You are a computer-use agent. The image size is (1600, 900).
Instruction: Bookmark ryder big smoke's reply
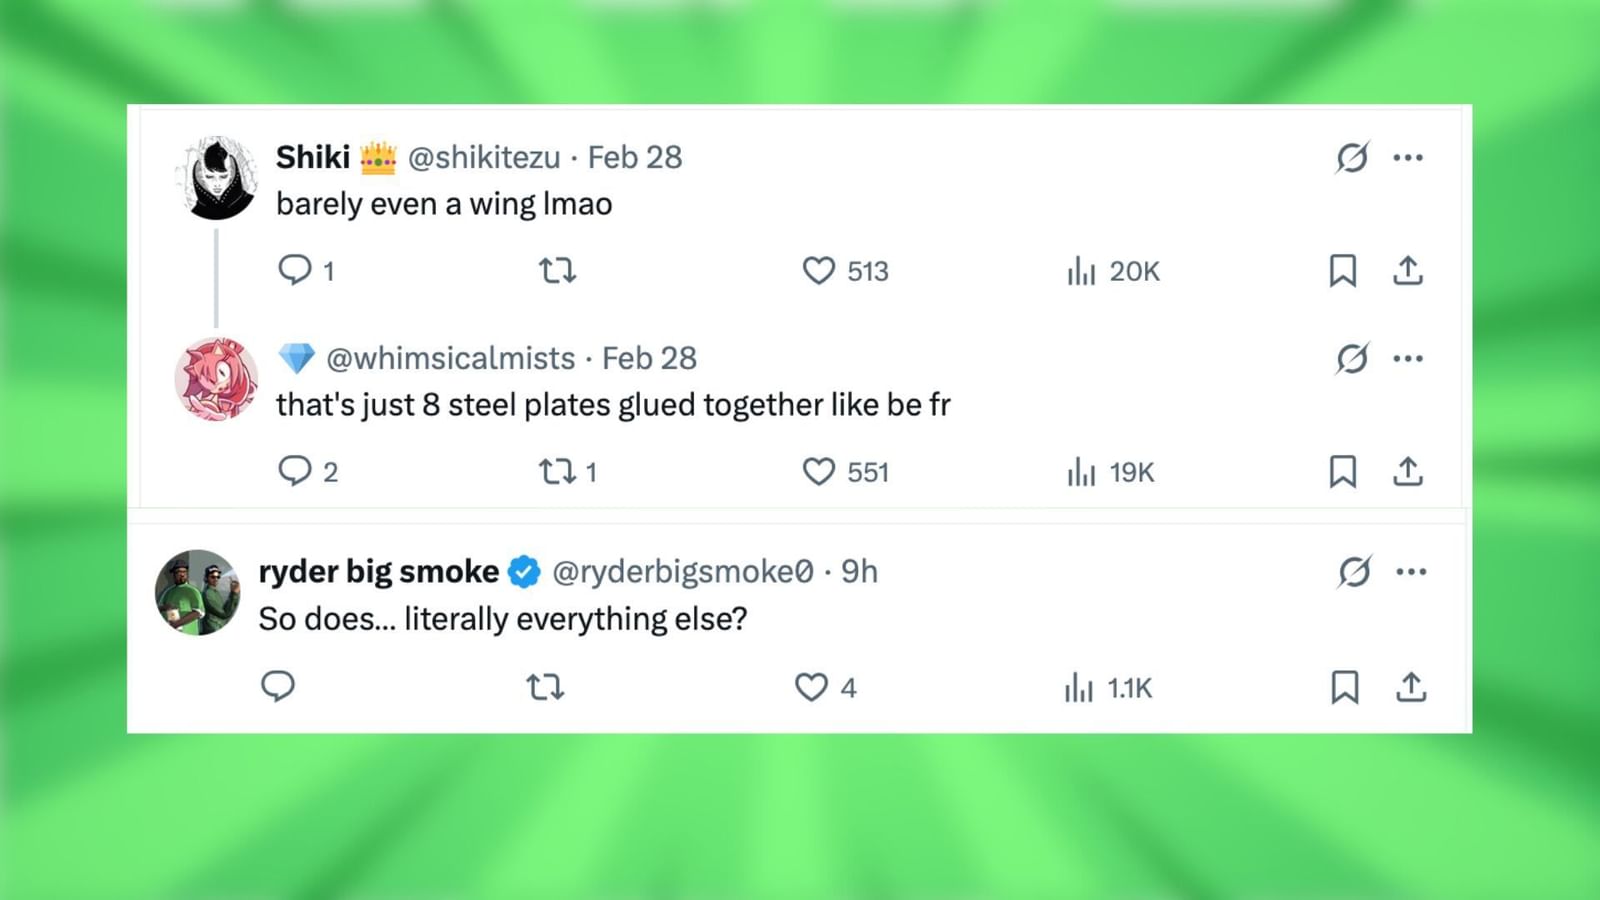point(1344,687)
